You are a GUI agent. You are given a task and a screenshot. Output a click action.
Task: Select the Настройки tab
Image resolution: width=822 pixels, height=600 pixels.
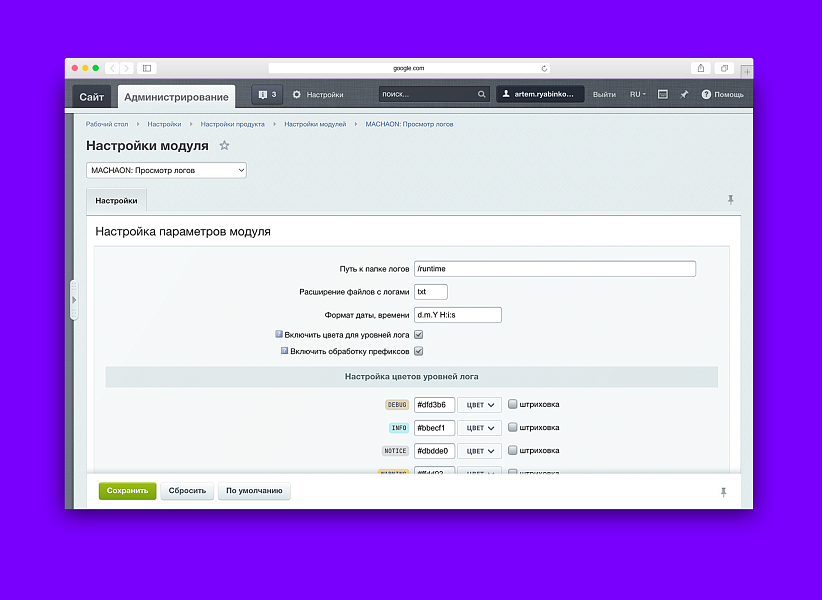pyautogui.click(x=117, y=201)
